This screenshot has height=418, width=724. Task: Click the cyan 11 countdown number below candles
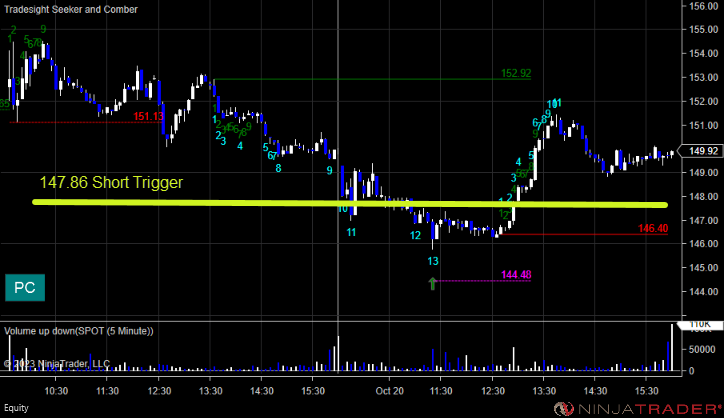351,232
